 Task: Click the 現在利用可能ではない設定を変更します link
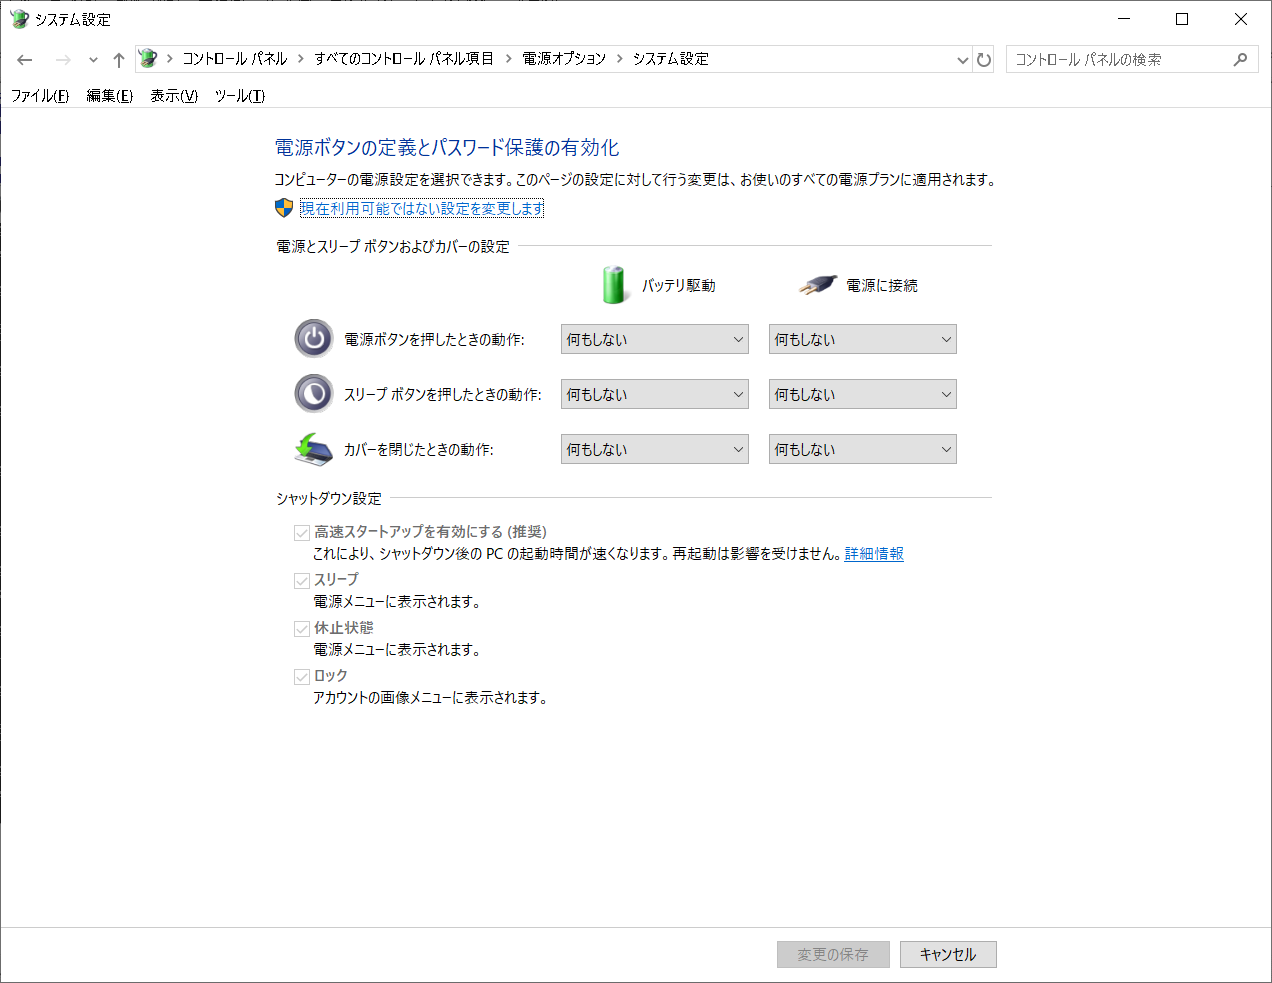420,208
